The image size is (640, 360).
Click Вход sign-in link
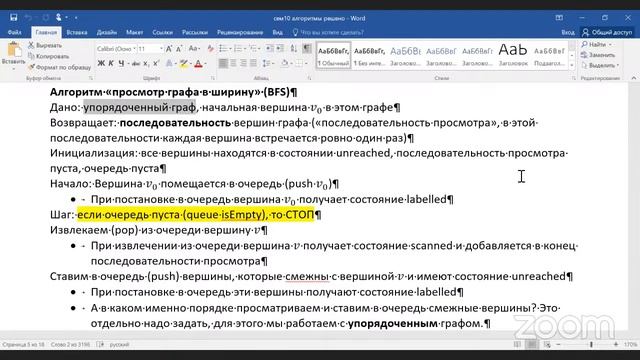tap(568, 32)
